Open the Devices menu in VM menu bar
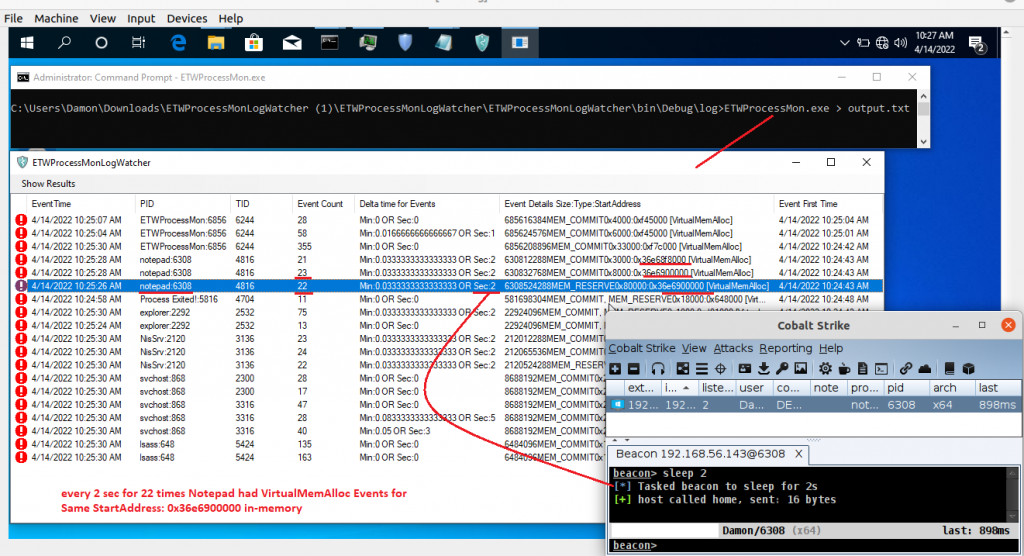 point(188,18)
